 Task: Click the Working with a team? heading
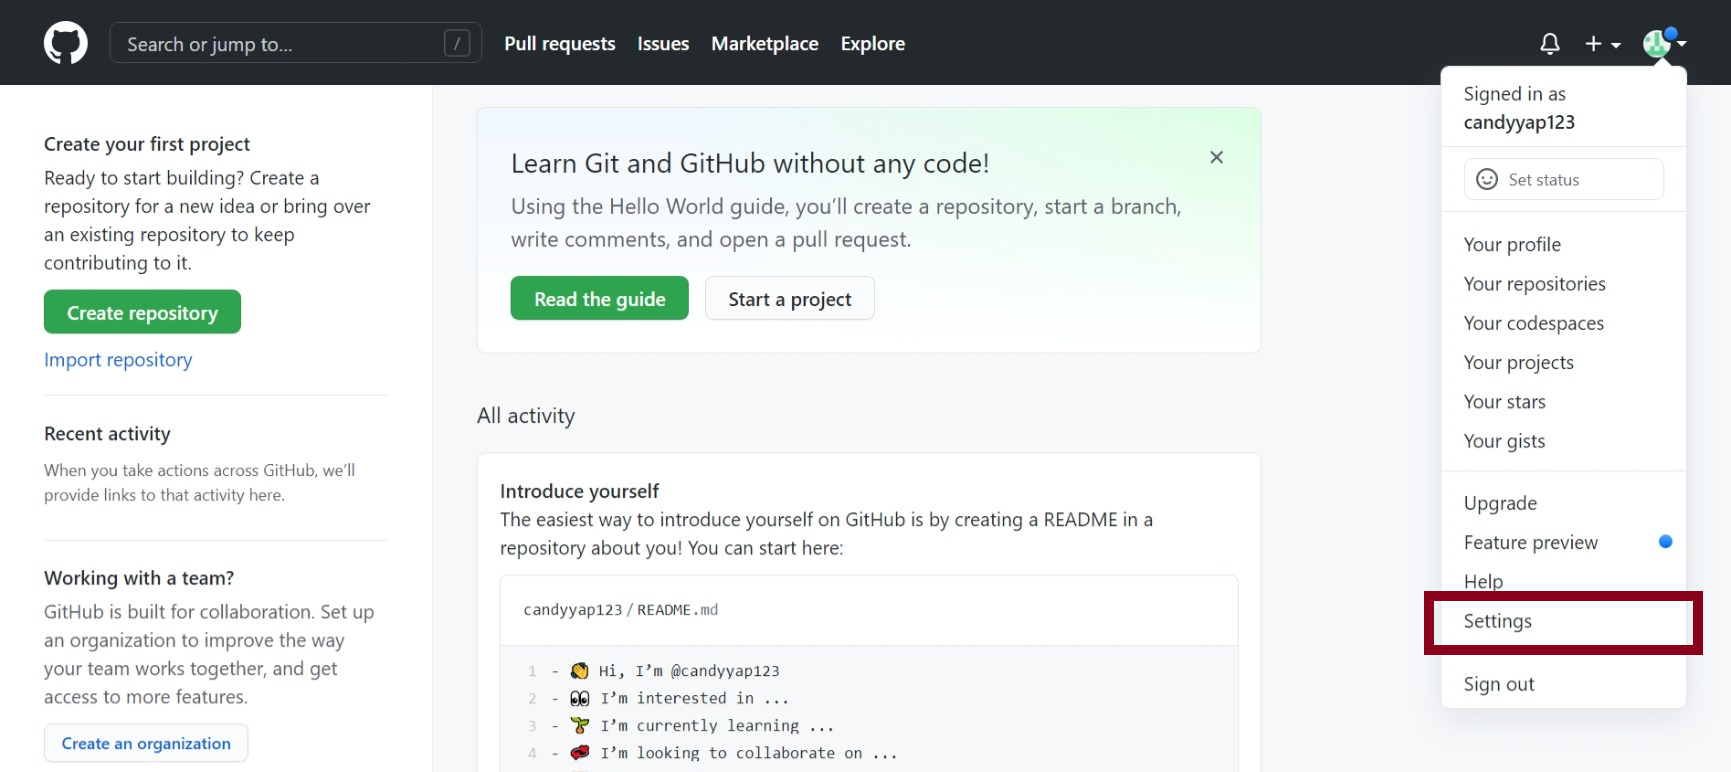(139, 578)
